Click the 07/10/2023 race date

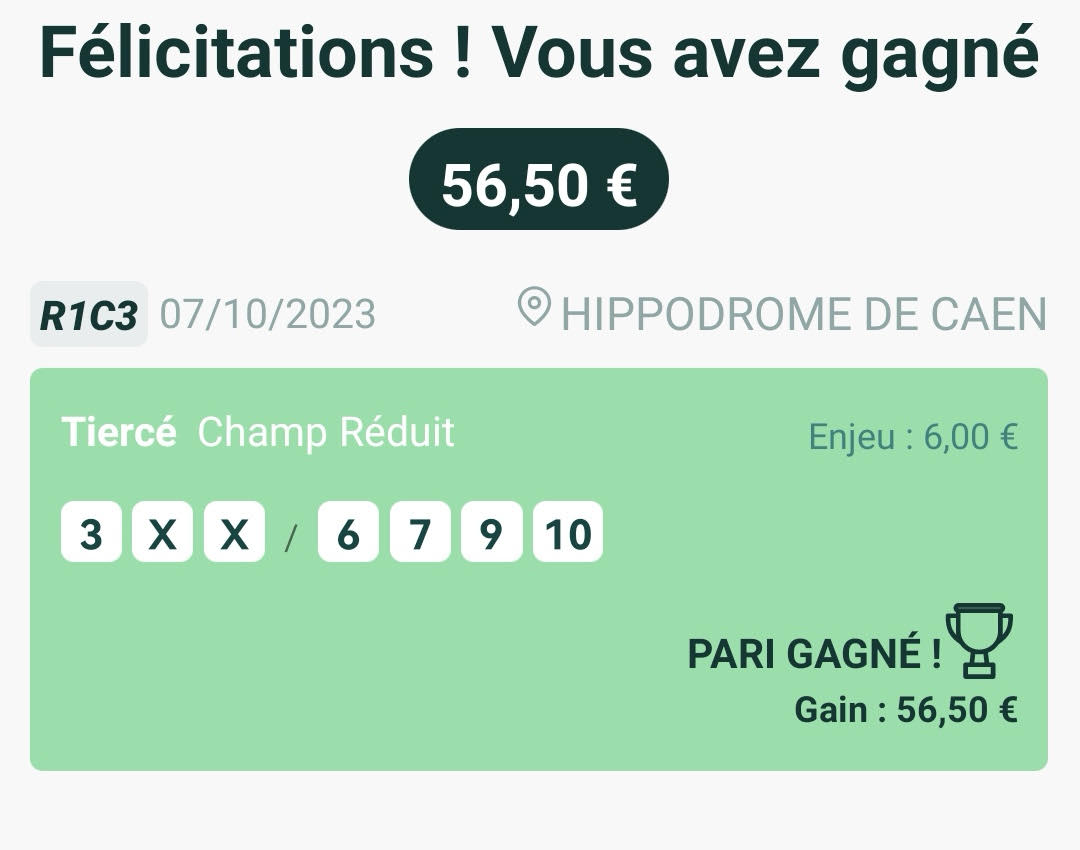click(268, 314)
